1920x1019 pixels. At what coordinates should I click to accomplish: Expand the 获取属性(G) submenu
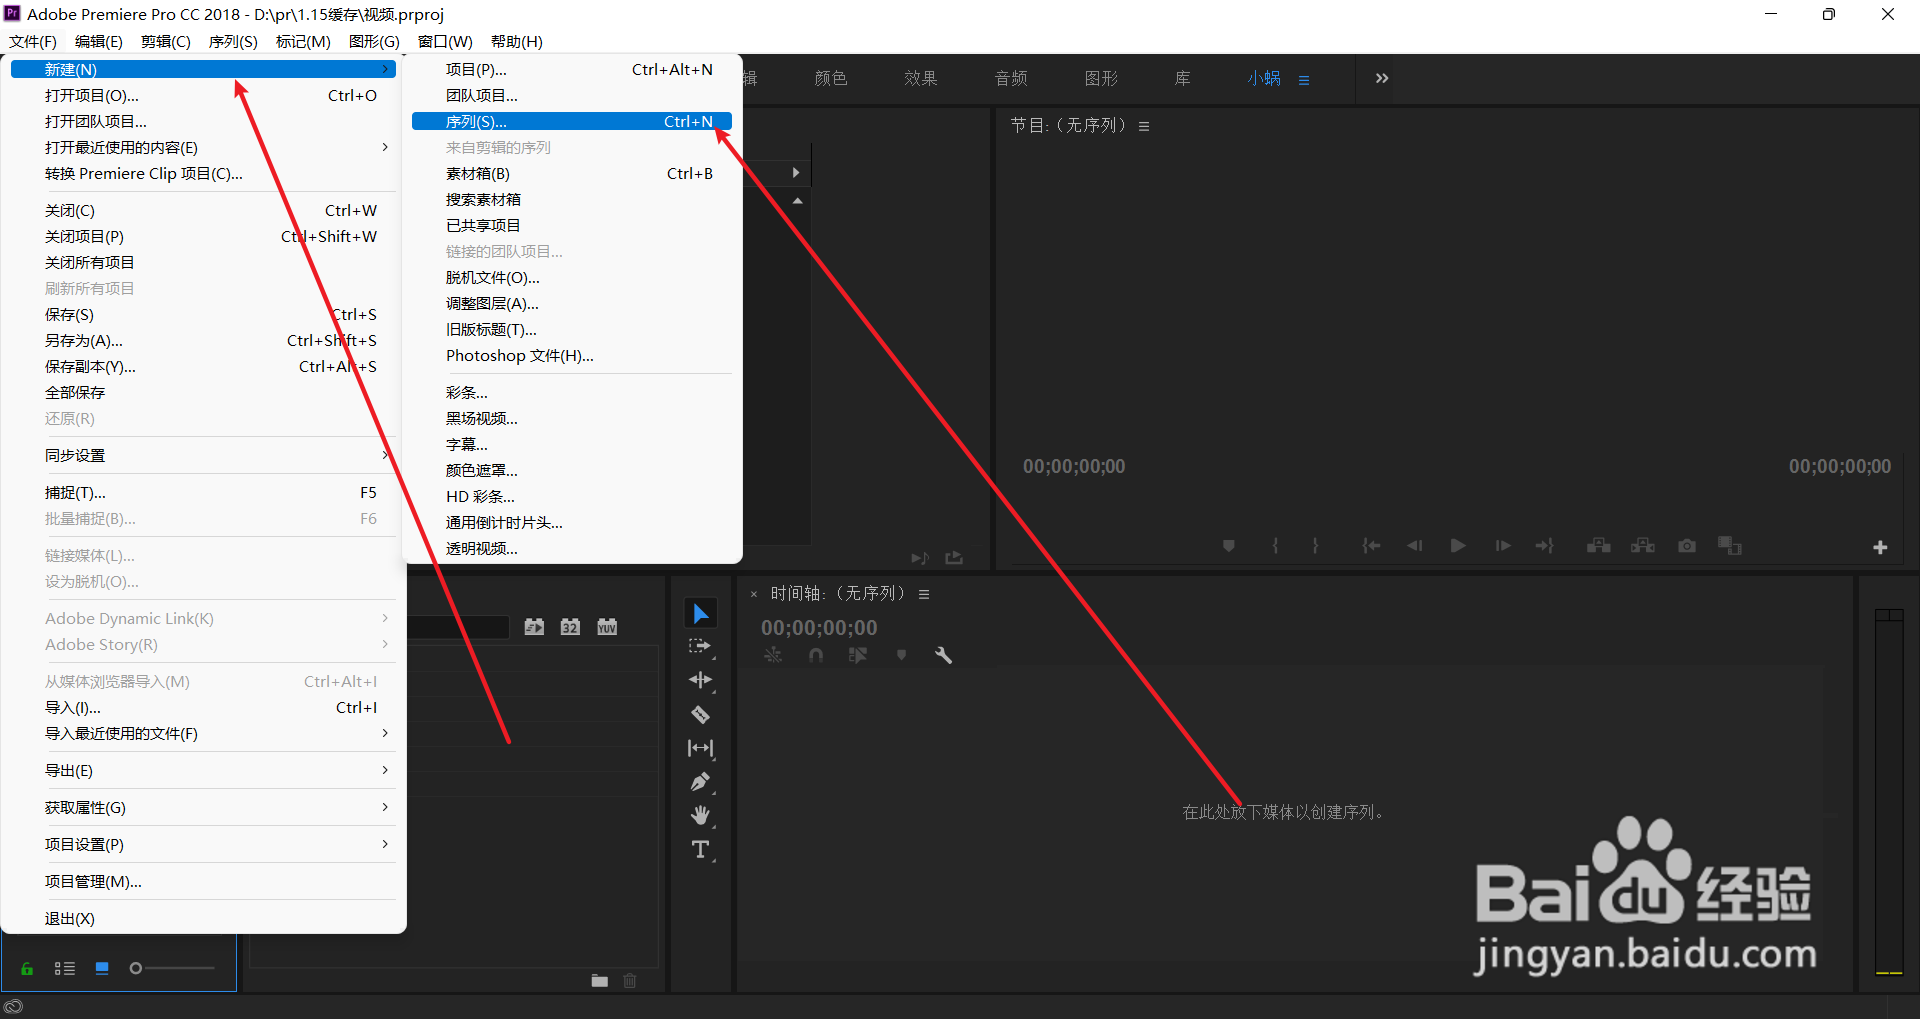coord(205,807)
